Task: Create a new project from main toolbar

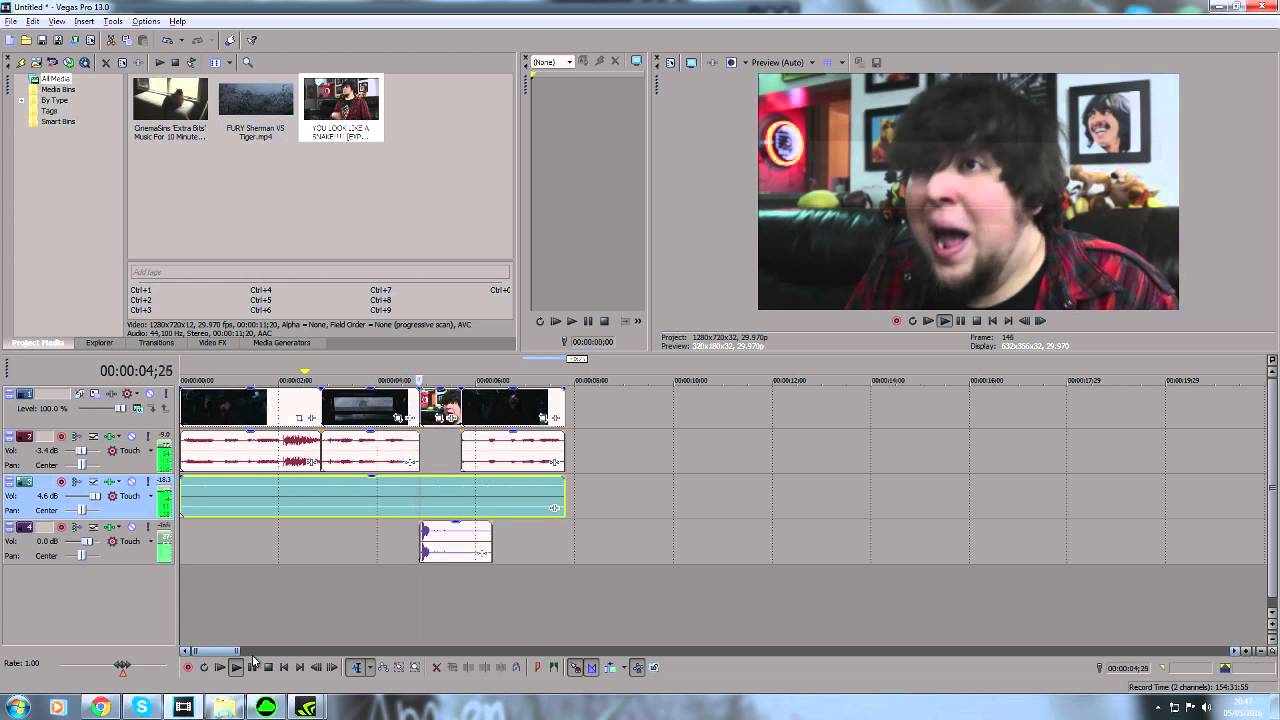Action: coord(9,40)
